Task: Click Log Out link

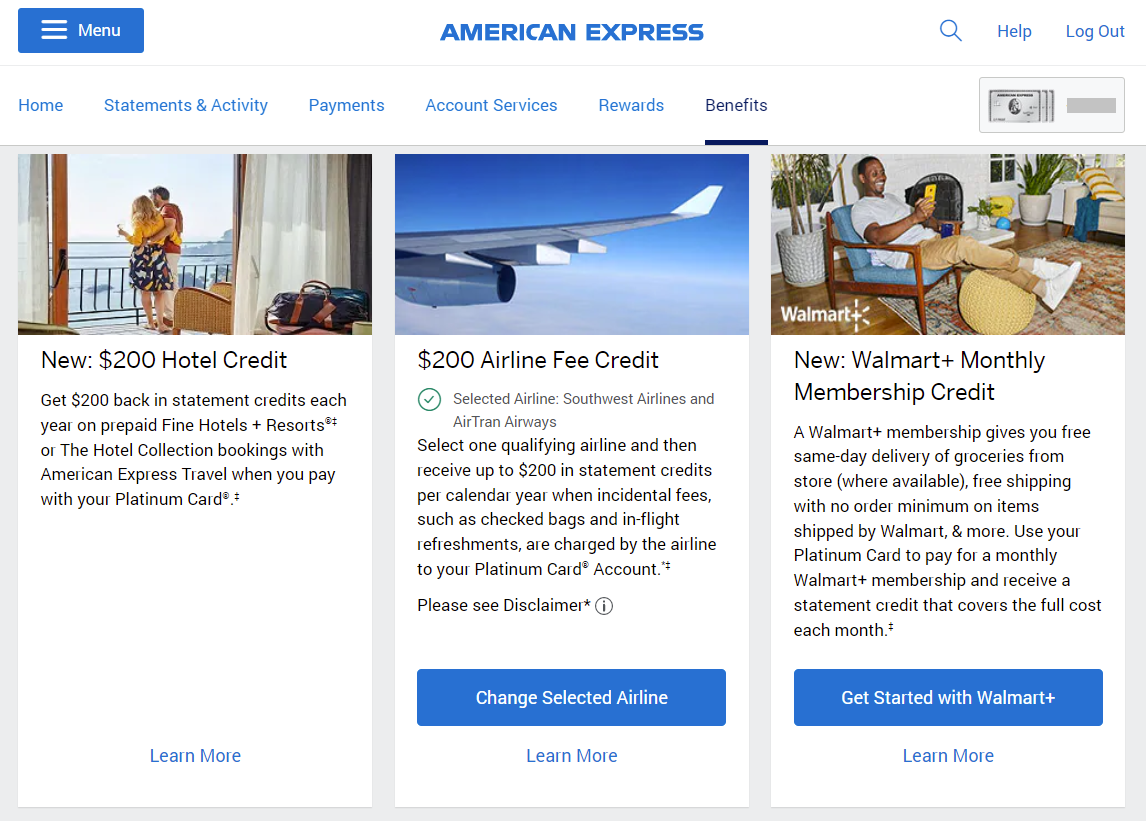Action: pyautogui.click(x=1095, y=31)
